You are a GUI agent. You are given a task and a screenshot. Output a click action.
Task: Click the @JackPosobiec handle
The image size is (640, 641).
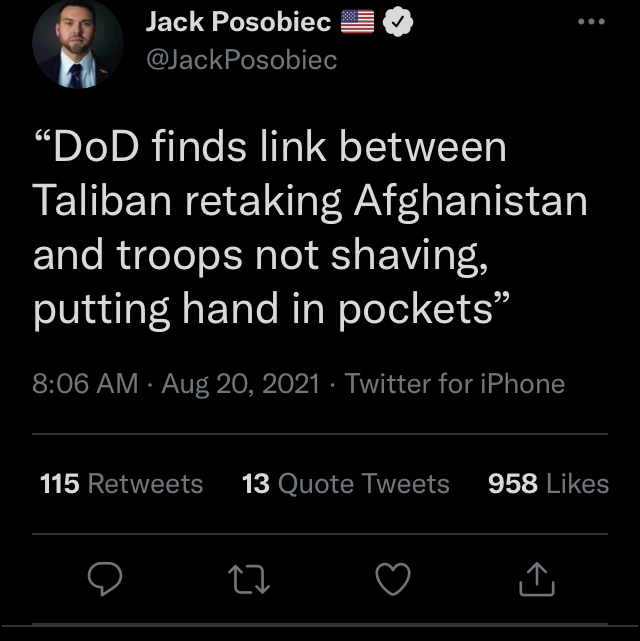242,60
